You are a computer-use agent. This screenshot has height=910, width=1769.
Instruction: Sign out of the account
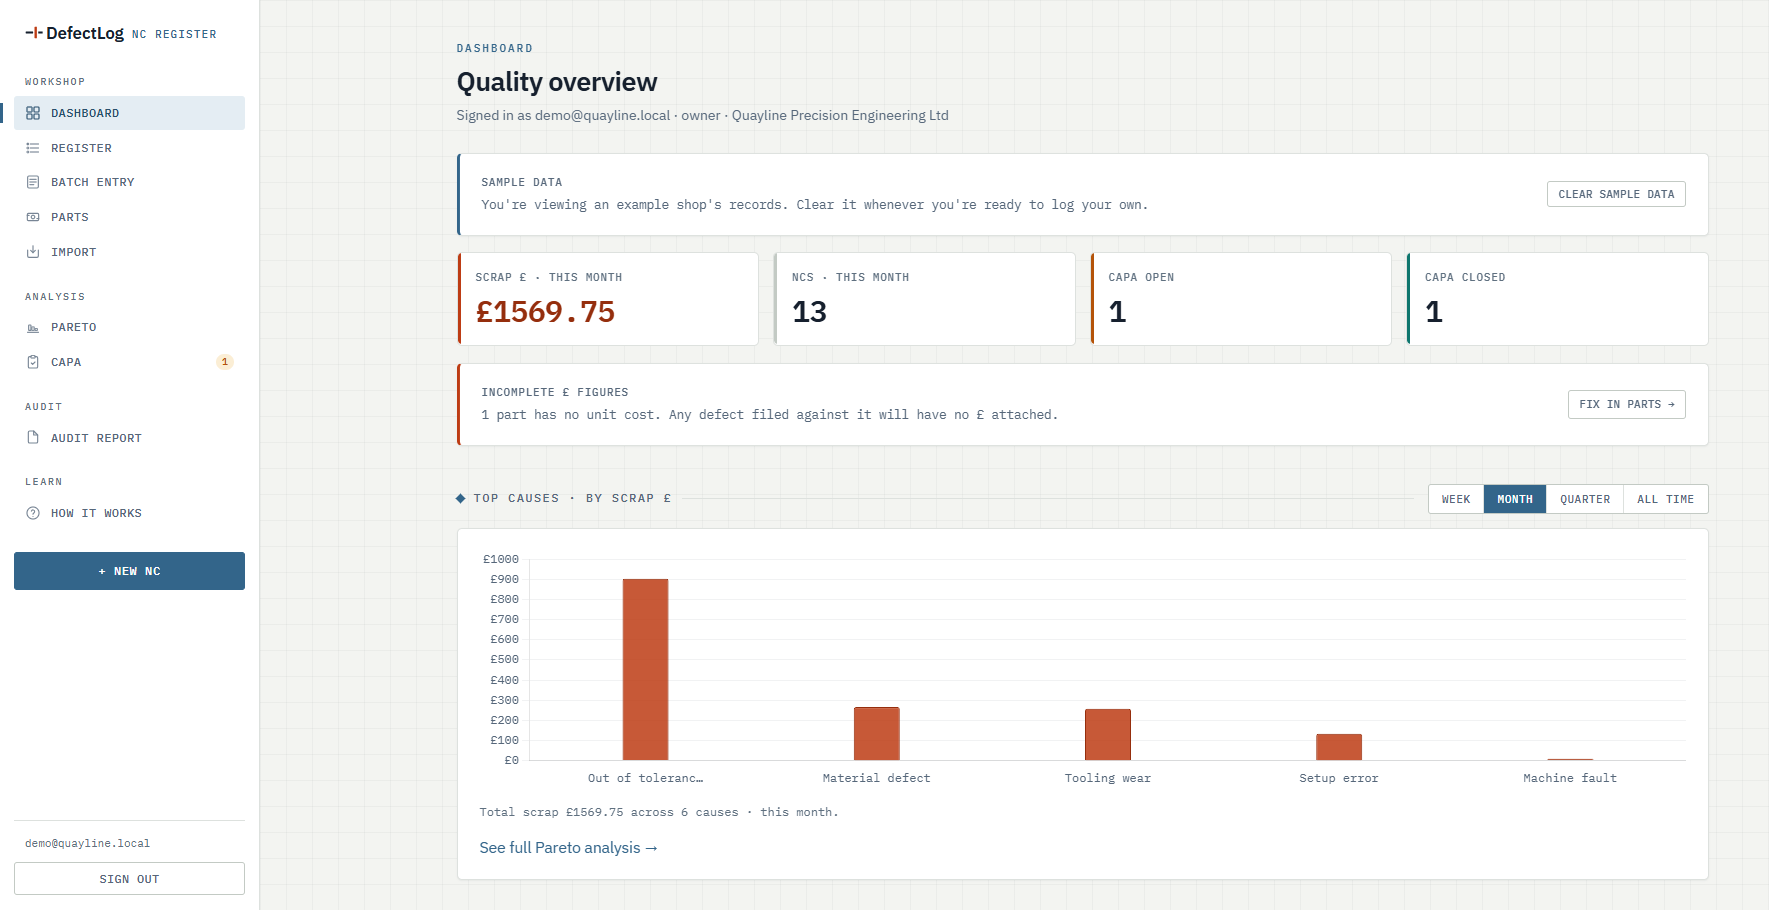[129, 879]
